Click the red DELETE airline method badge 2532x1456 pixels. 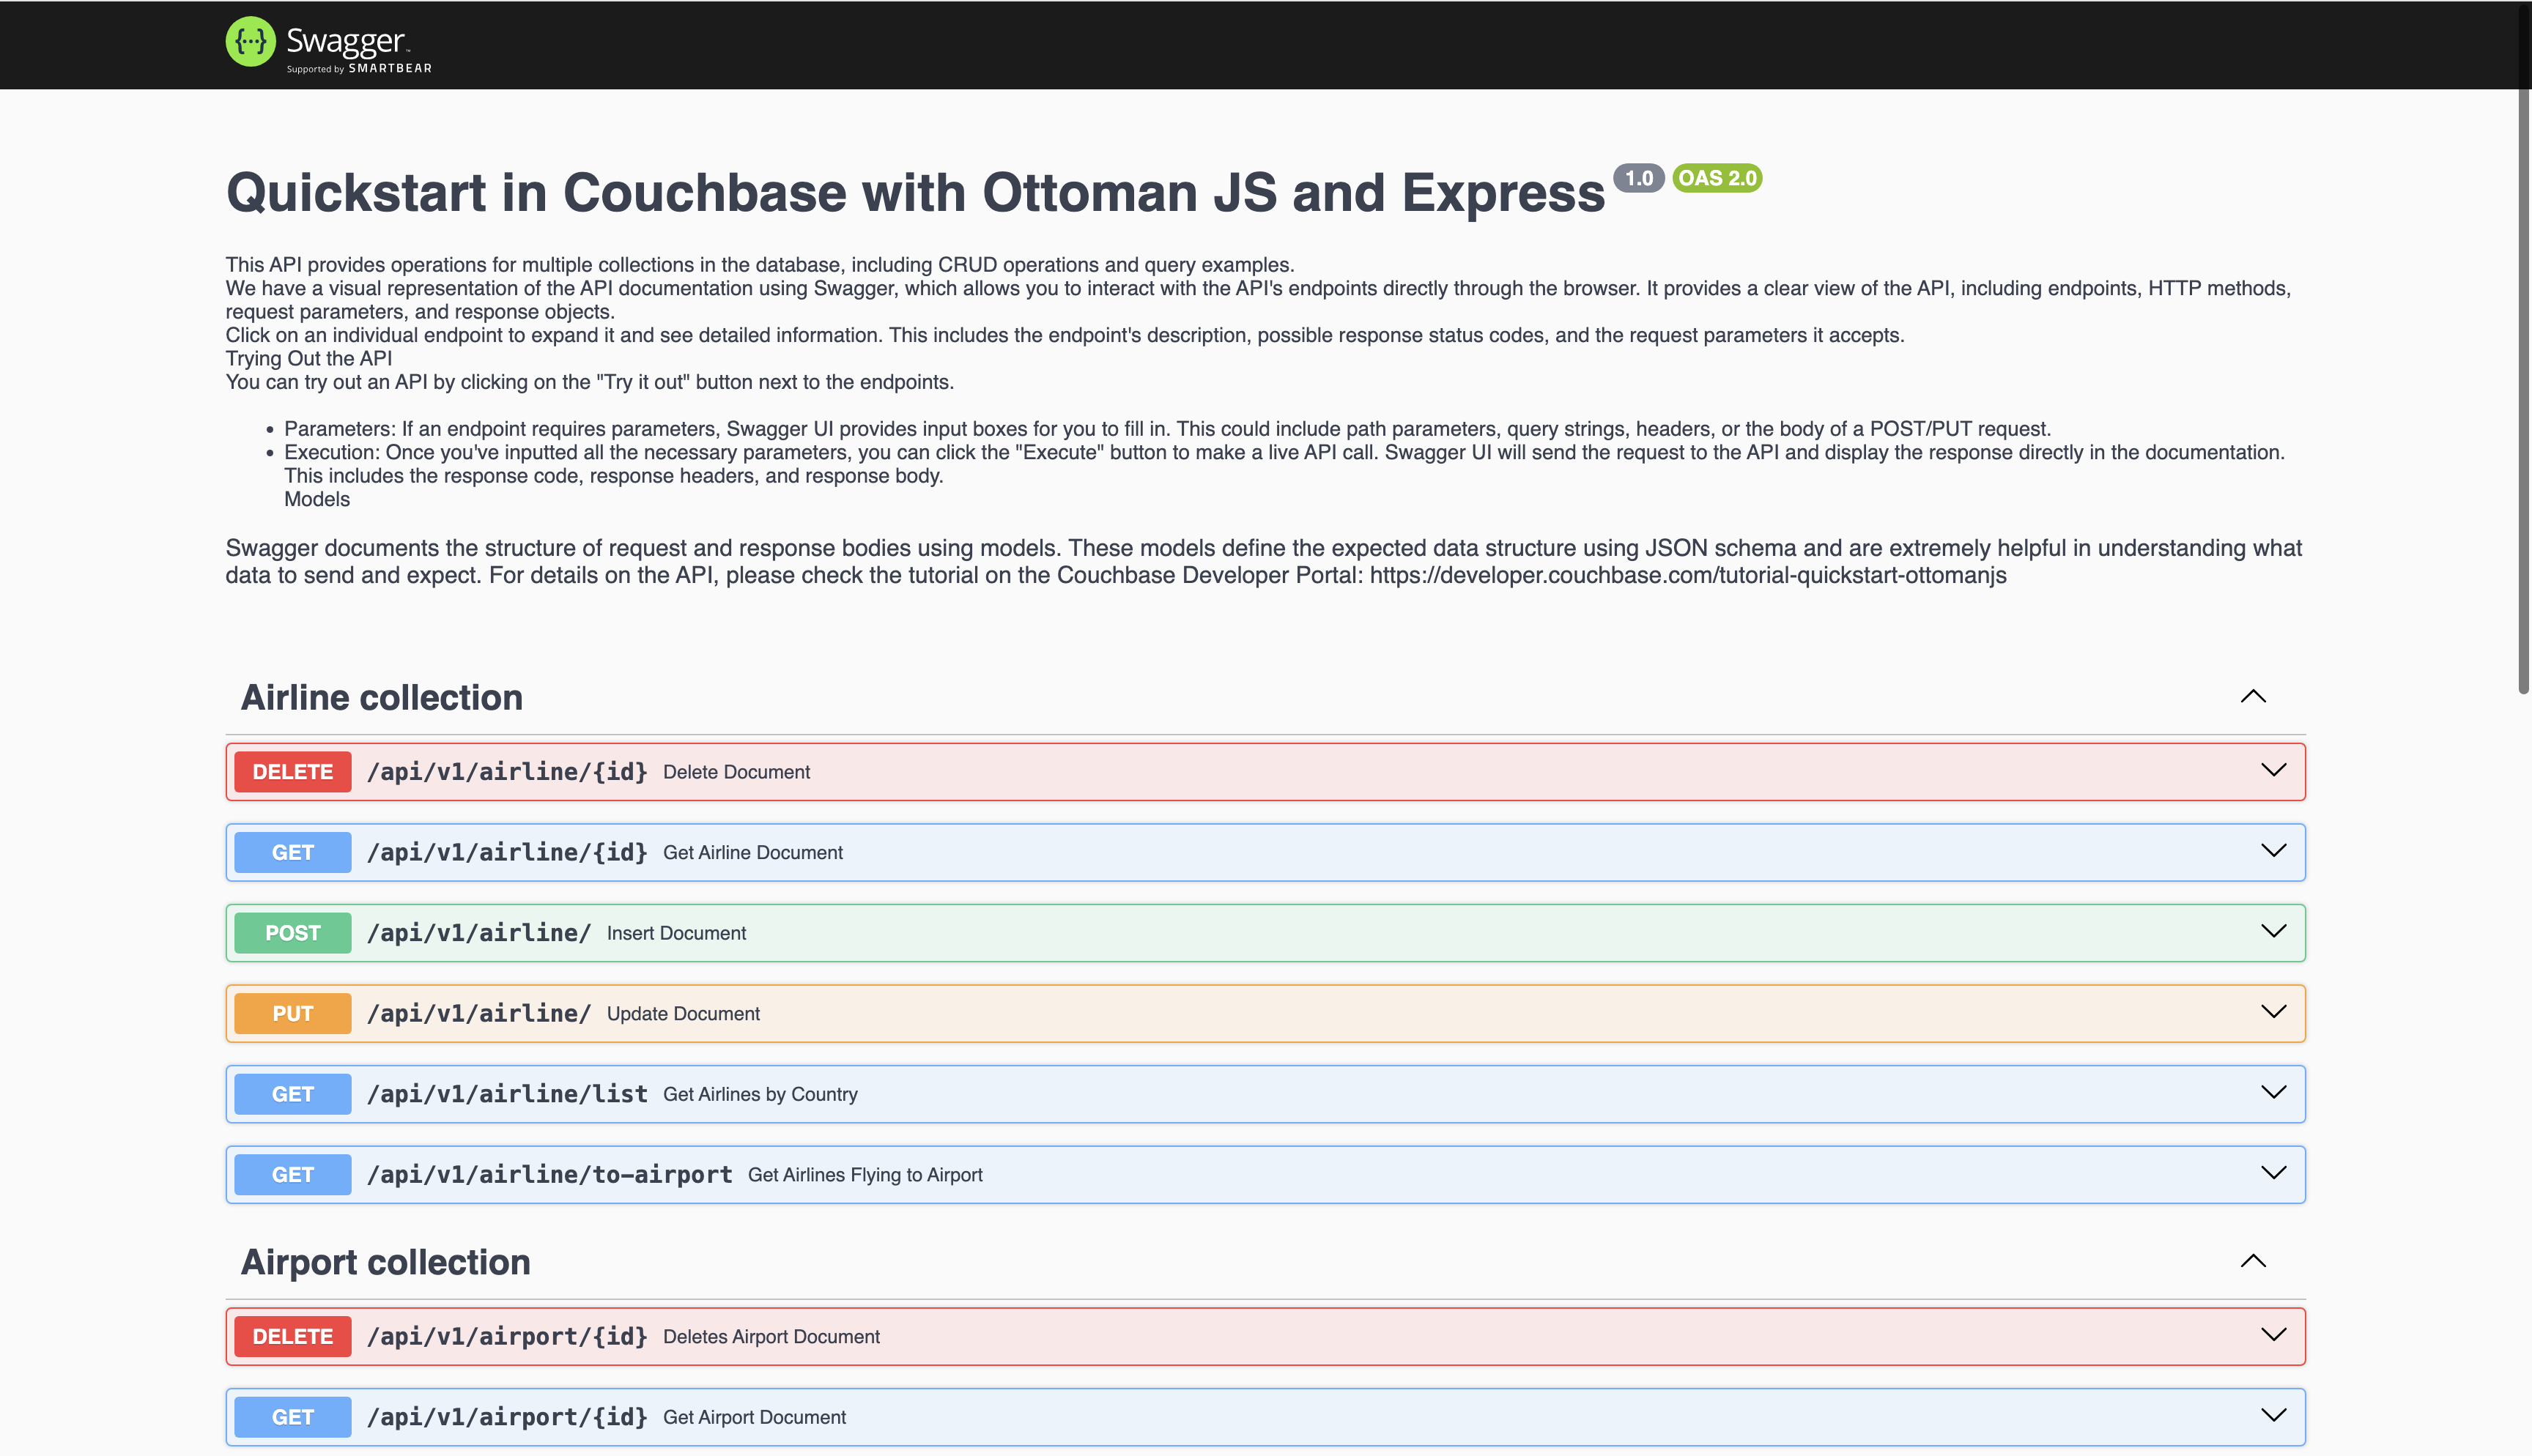pos(292,772)
